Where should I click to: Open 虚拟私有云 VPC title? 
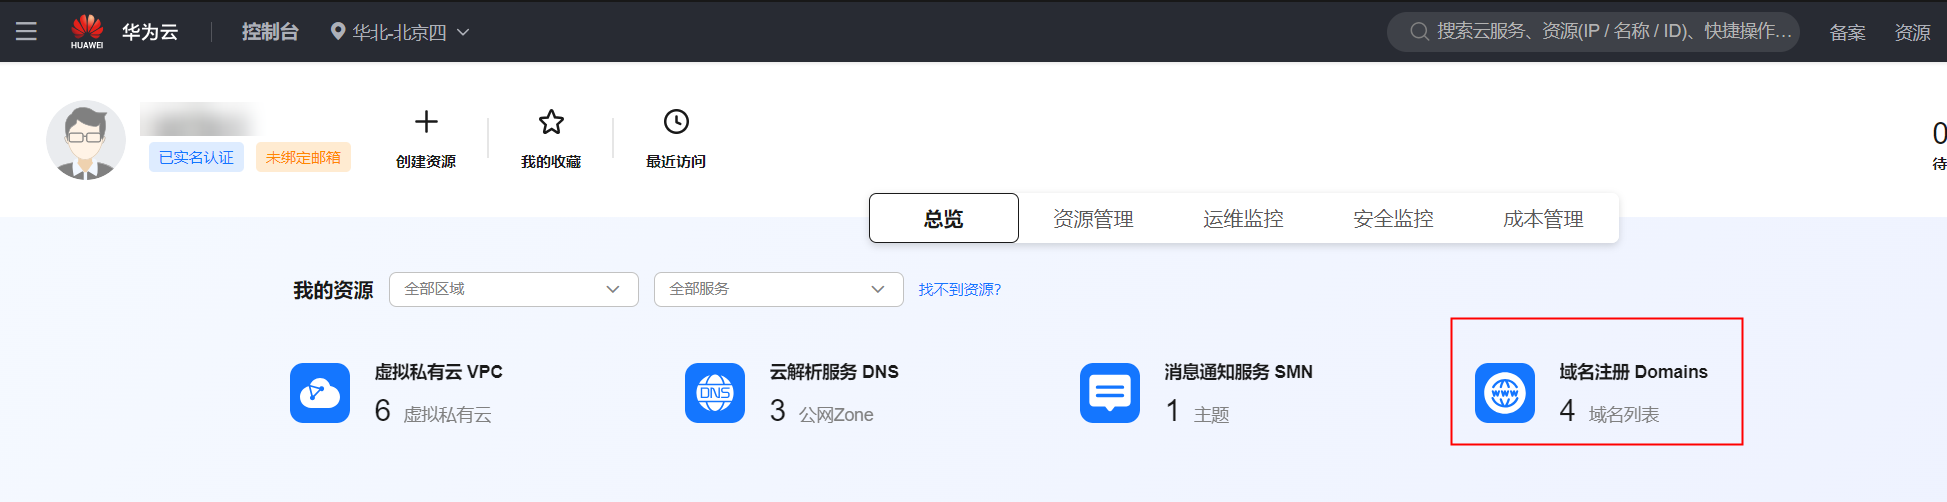pyautogui.click(x=439, y=372)
